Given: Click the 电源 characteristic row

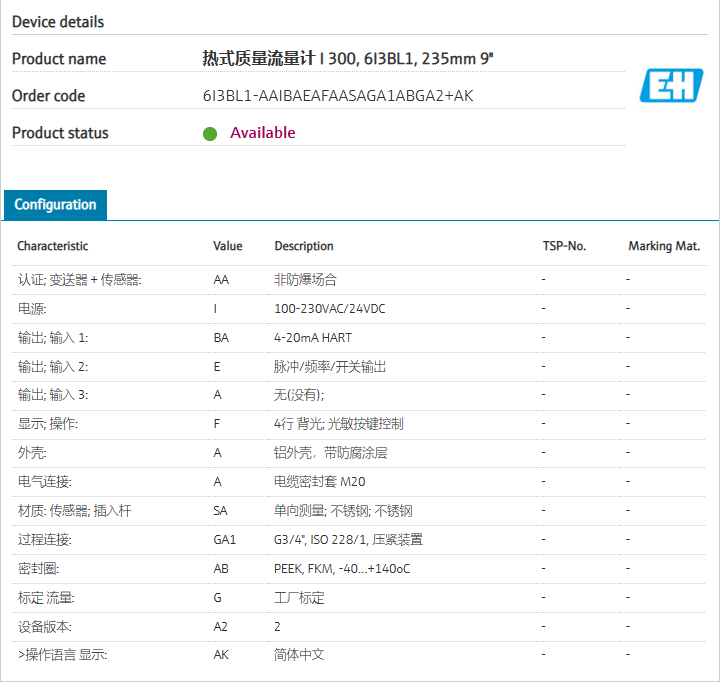Looking at the screenshot, I should click(x=32, y=309).
